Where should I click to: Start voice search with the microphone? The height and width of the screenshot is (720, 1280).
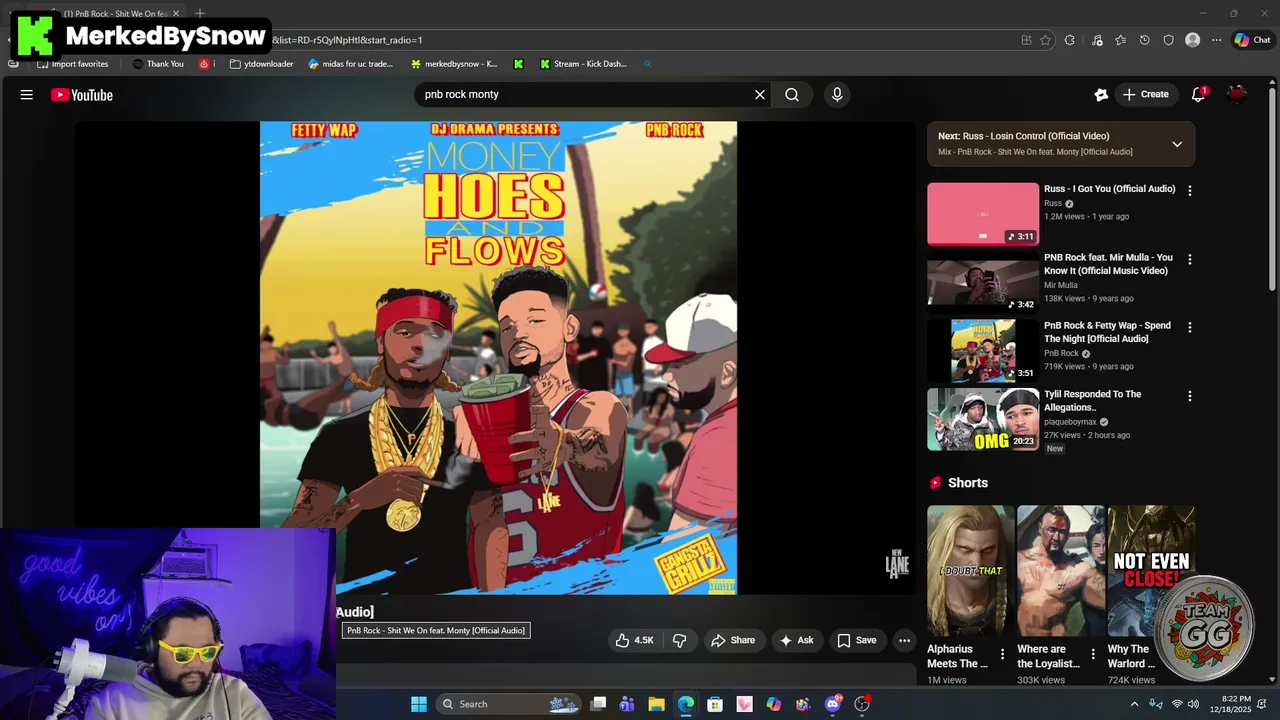click(x=837, y=95)
